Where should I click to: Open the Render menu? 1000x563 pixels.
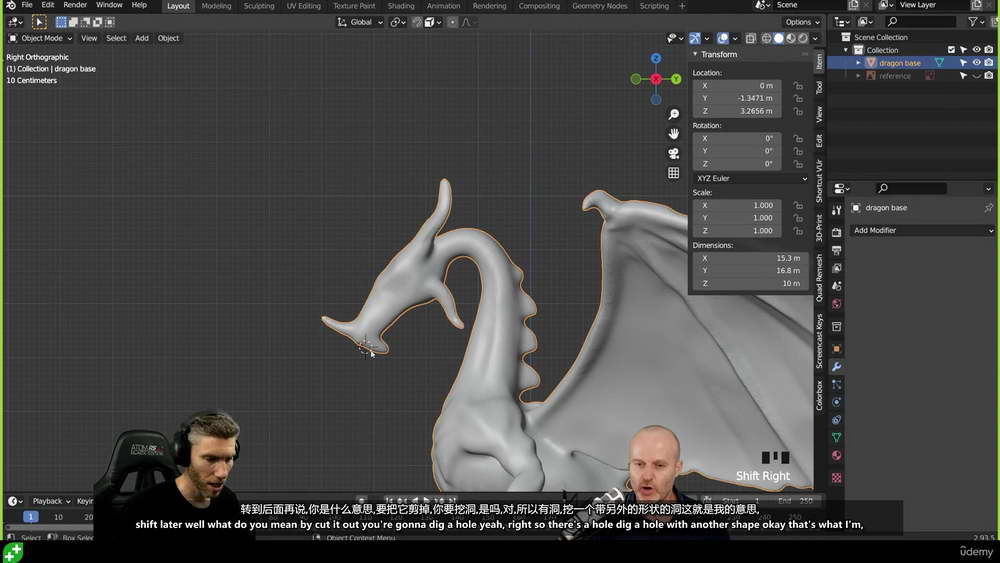point(75,5)
